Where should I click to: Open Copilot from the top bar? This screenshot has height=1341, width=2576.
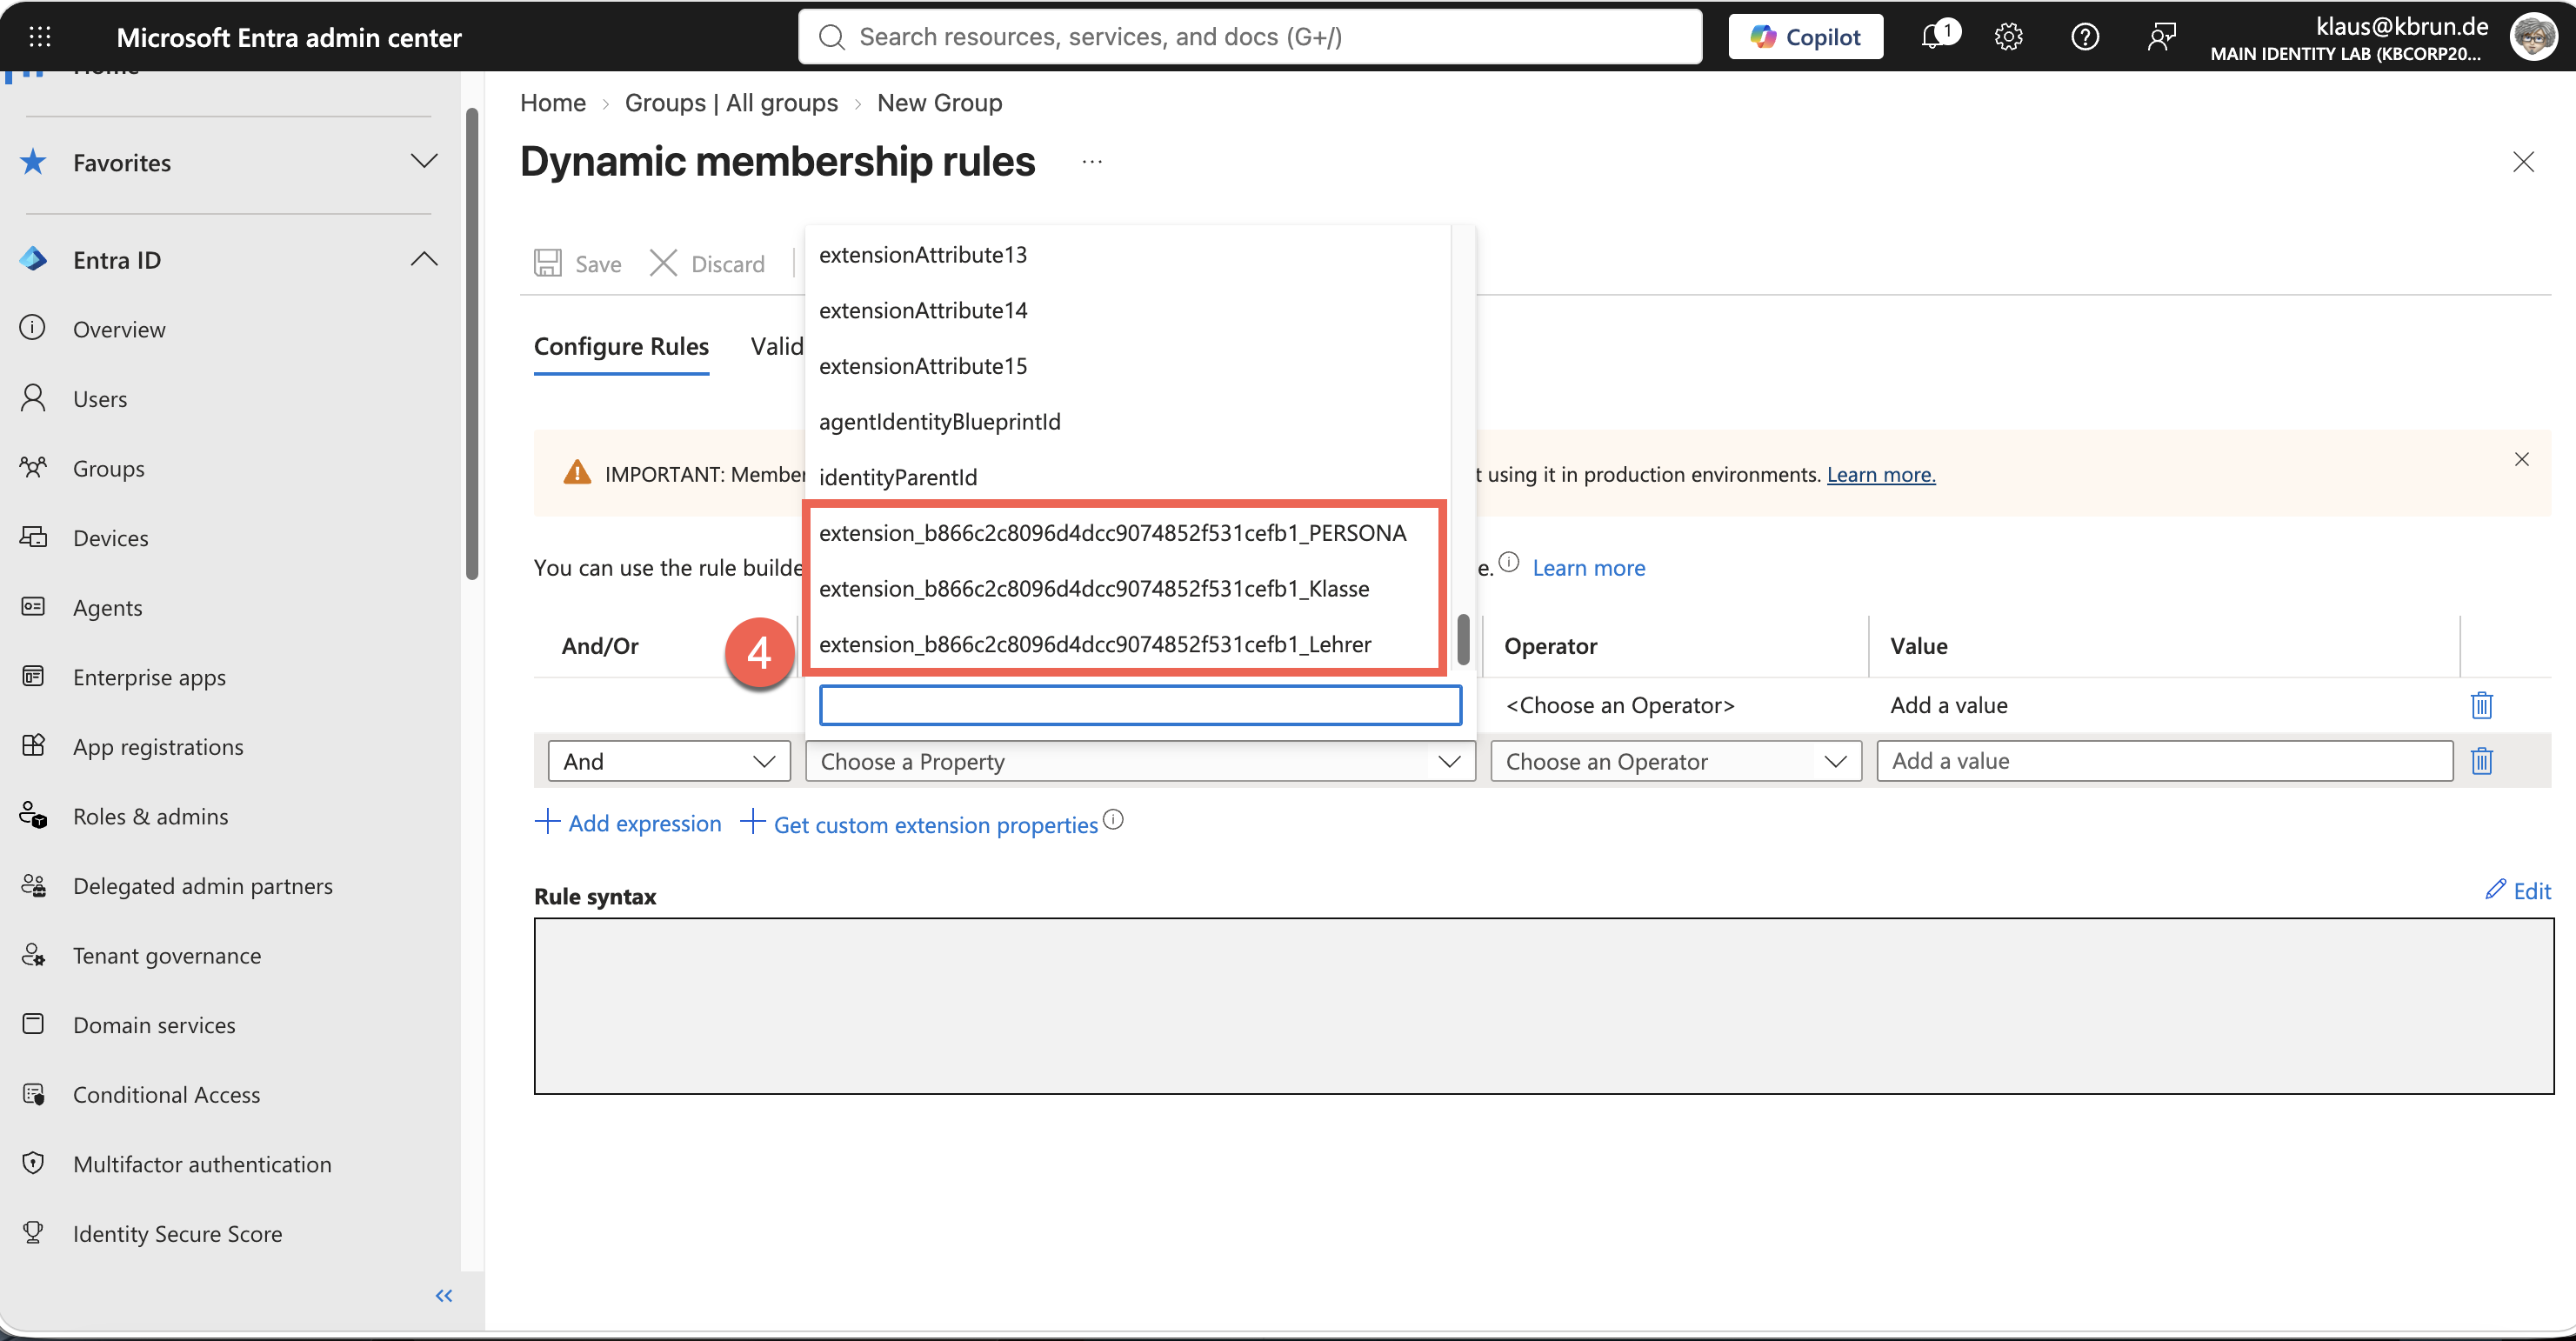[x=1805, y=37]
